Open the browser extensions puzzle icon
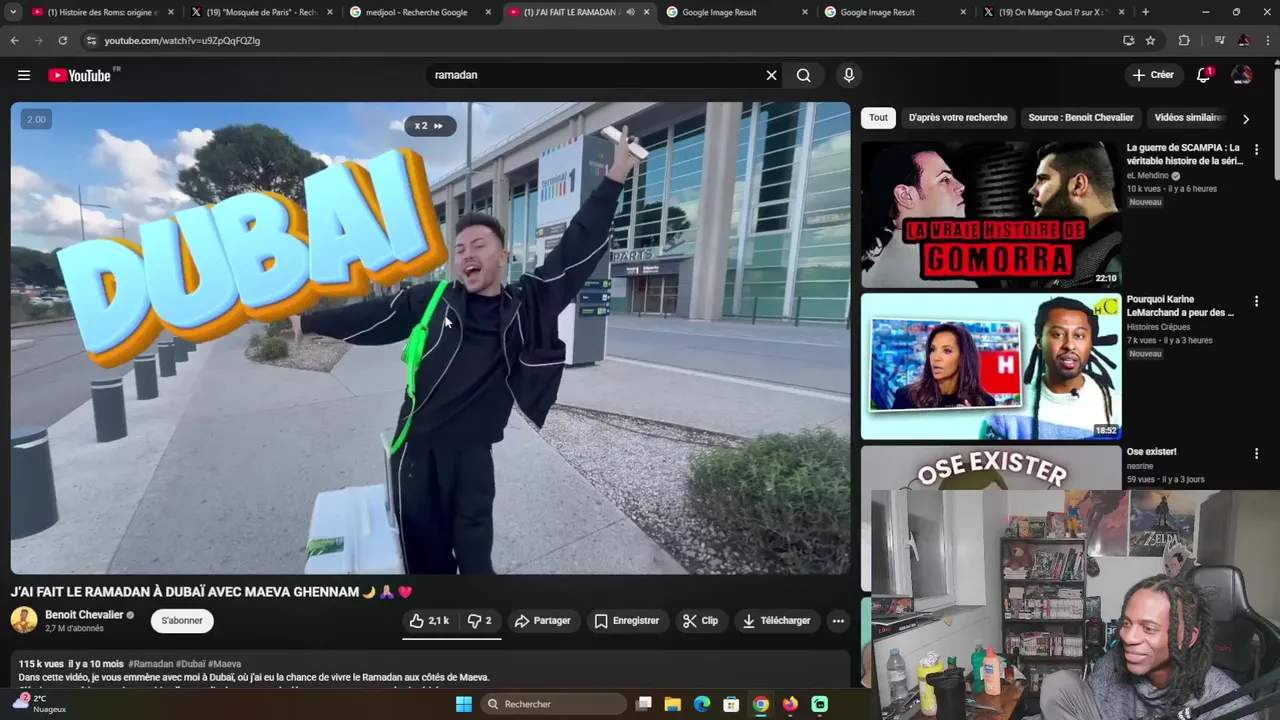Viewport: 1280px width, 720px height. [x=1184, y=40]
